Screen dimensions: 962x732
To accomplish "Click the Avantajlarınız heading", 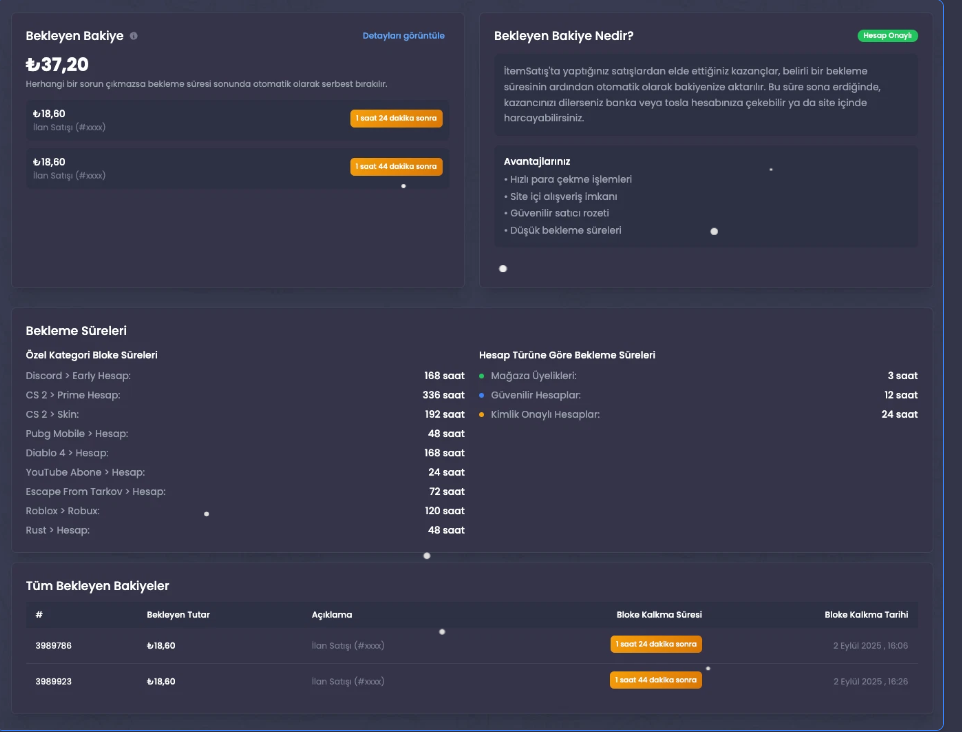I will pyautogui.click(x=537, y=161).
